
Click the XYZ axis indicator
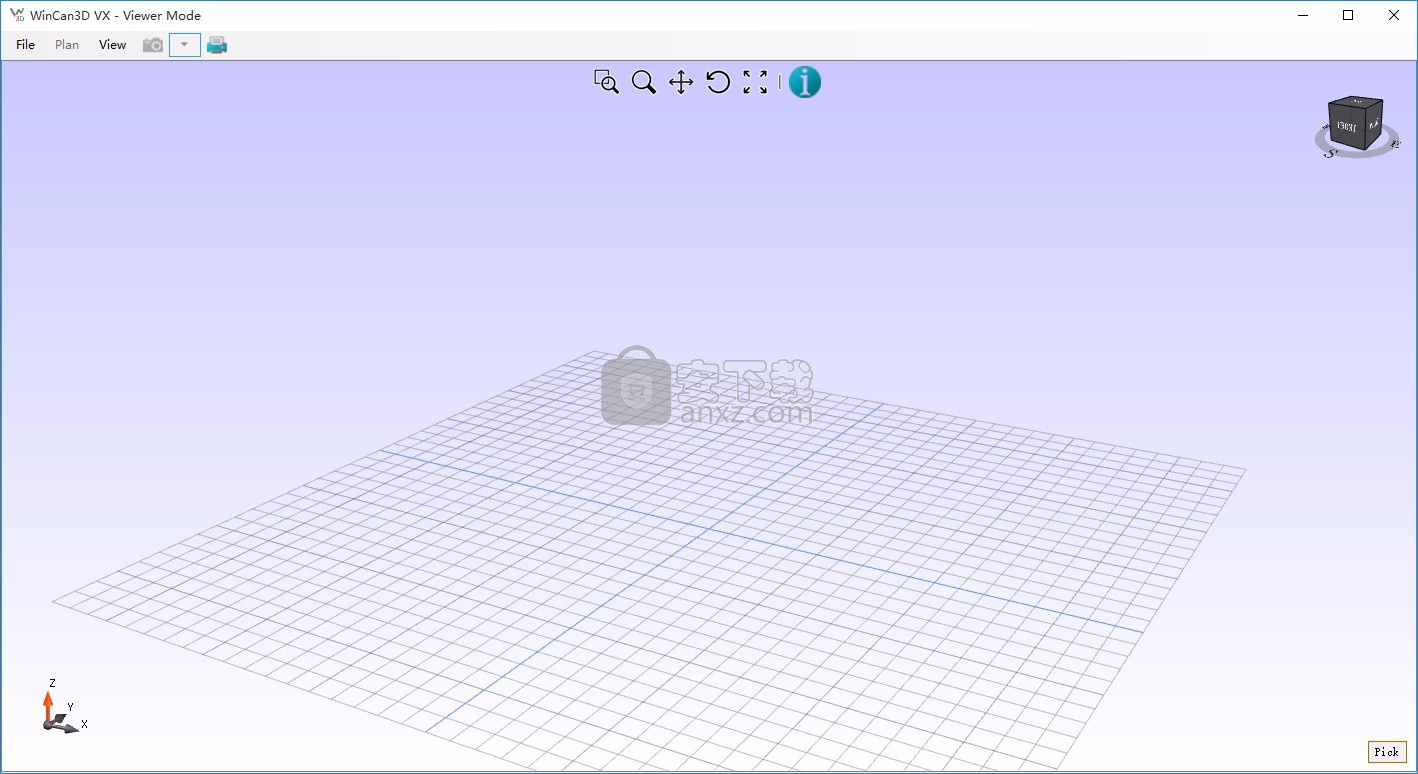pos(64,707)
